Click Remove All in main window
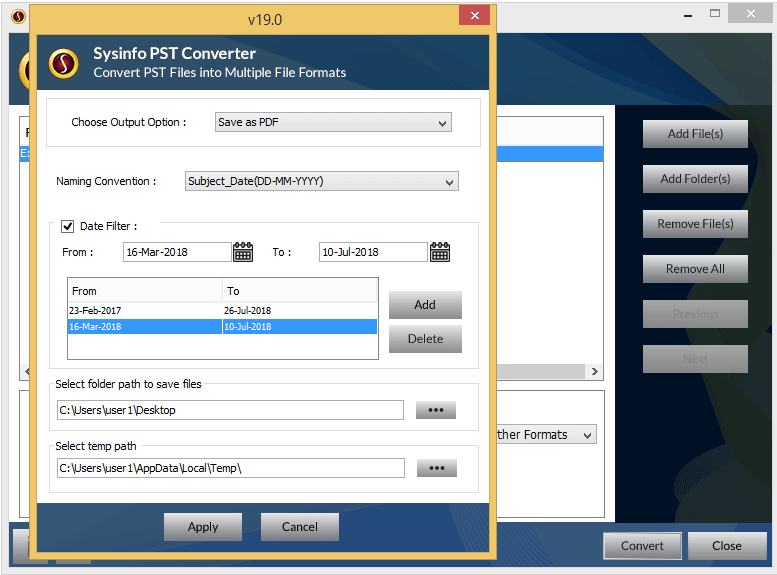This screenshot has width=777, height=575. [x=695, y=269]
